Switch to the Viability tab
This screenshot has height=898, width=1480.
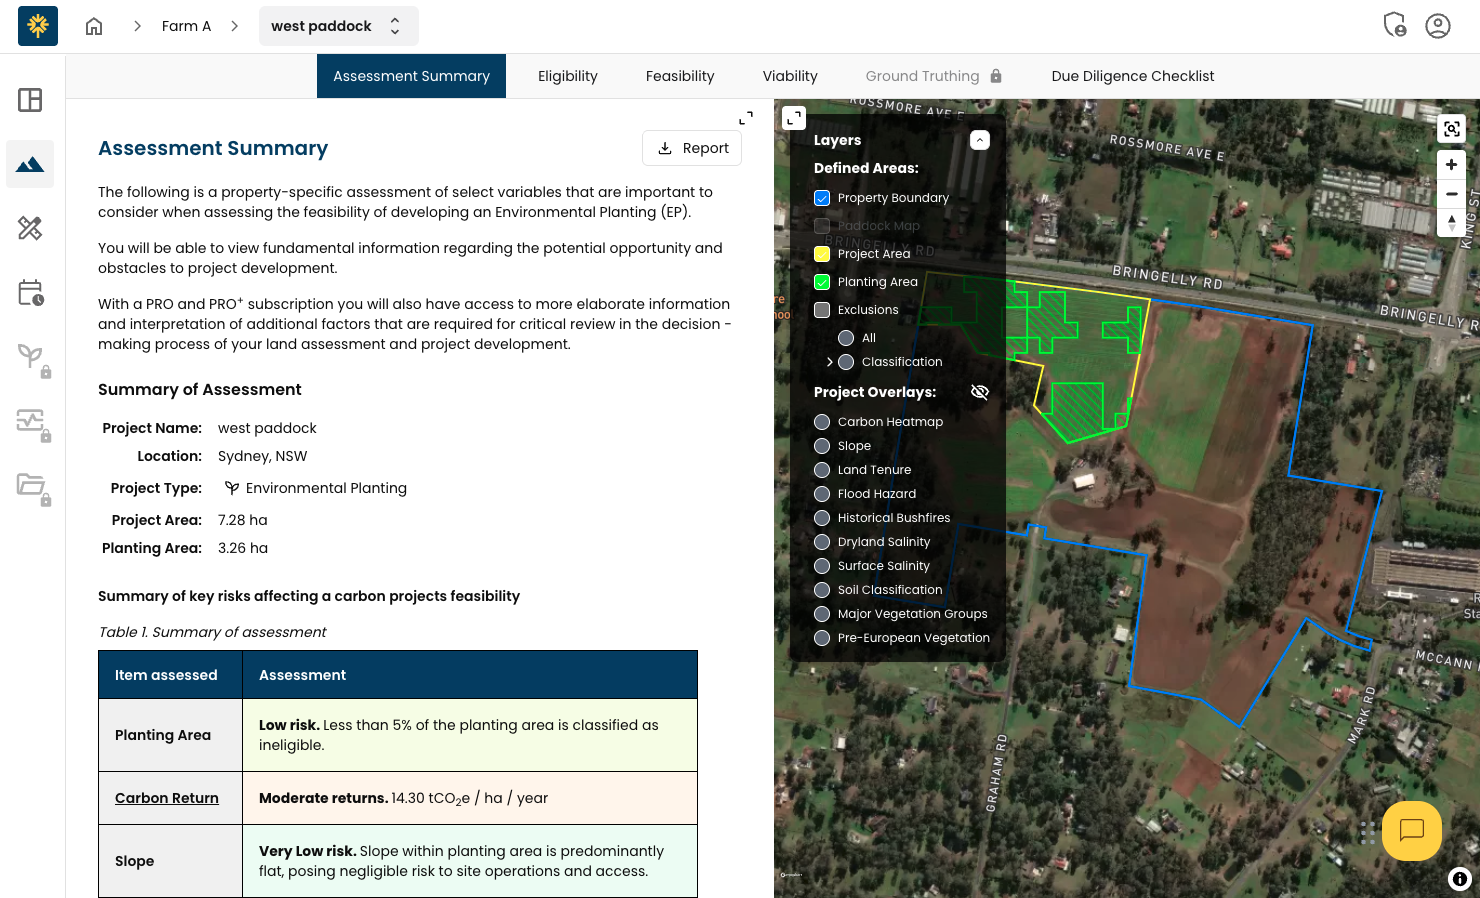tap(790, 76)
